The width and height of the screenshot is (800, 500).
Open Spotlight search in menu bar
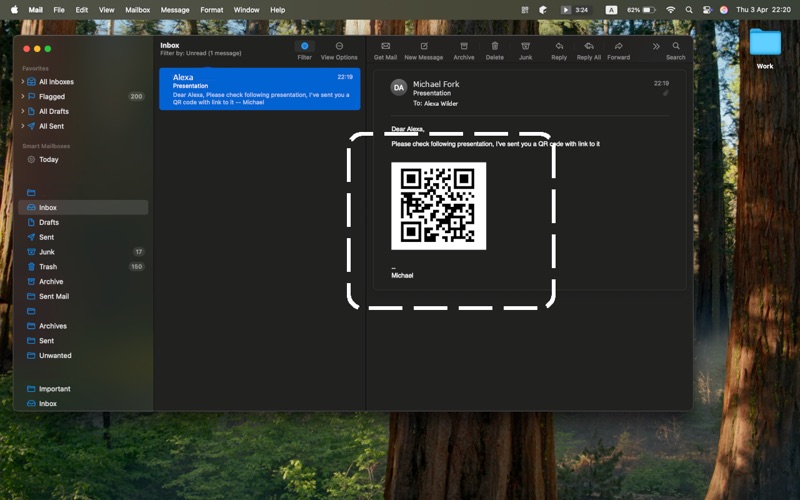point(689,10)
